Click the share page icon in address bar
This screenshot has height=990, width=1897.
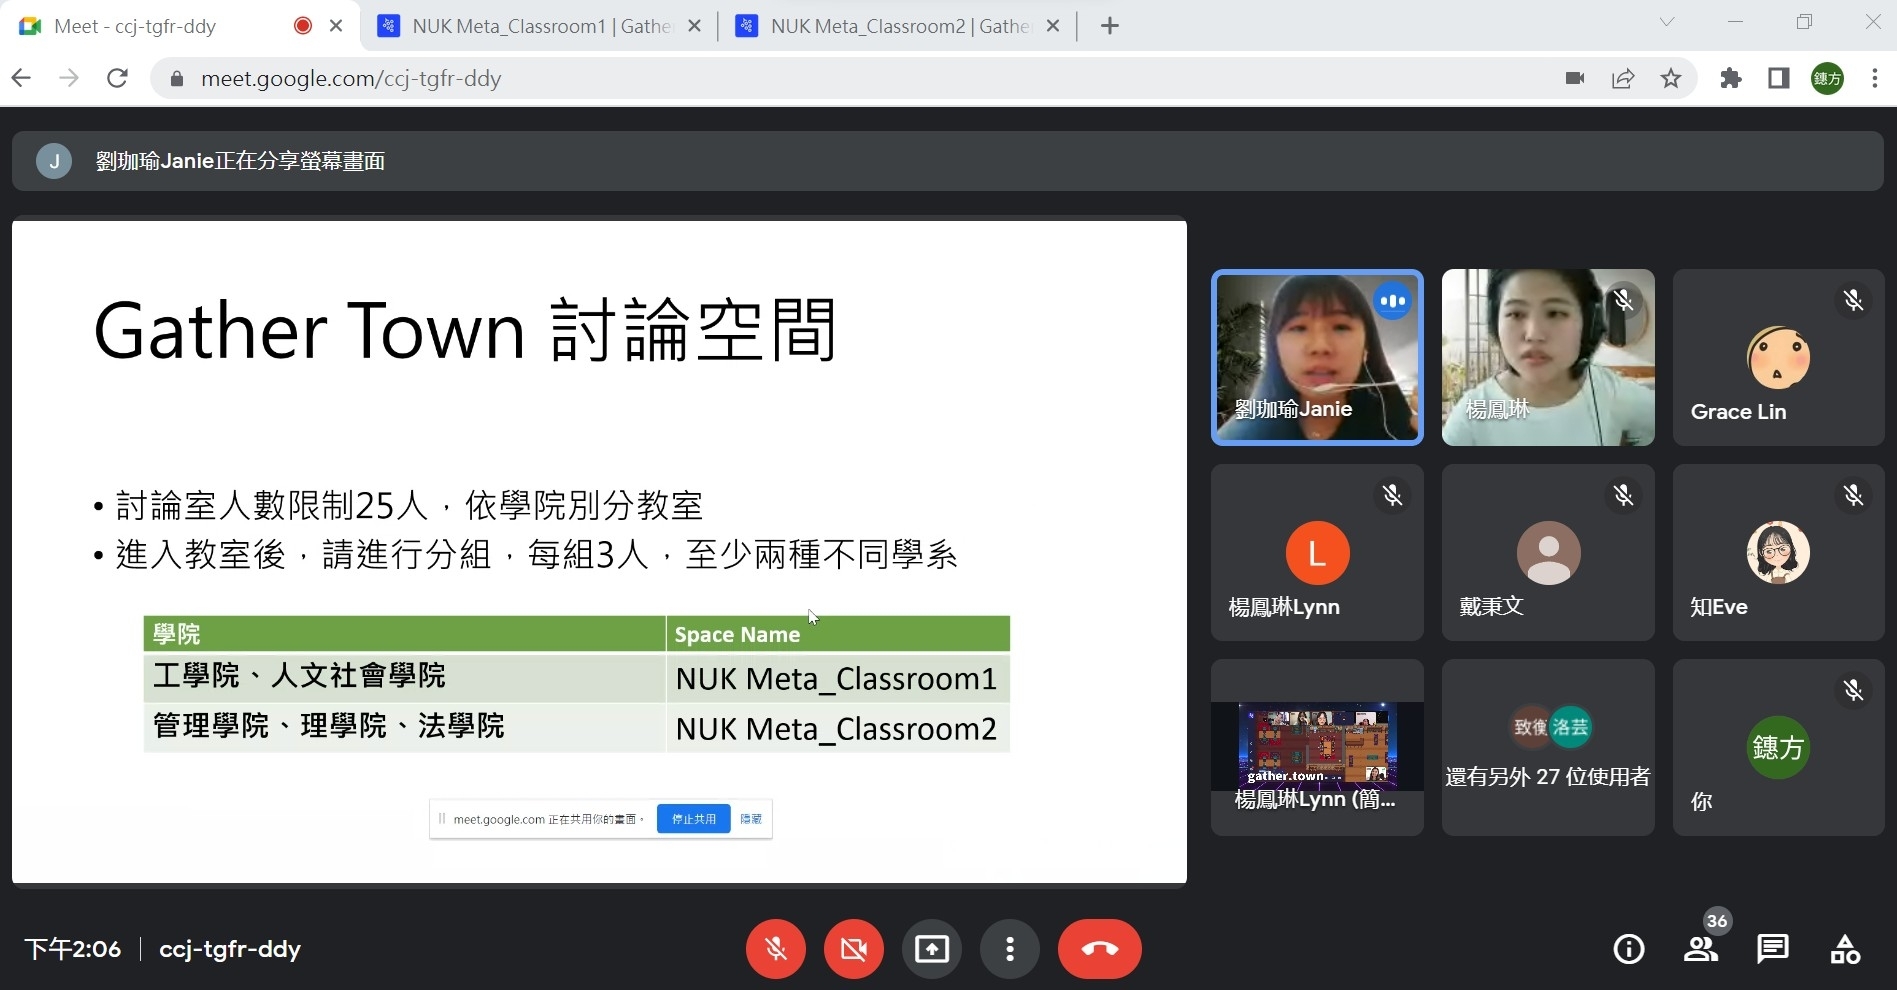point(1623,78)
